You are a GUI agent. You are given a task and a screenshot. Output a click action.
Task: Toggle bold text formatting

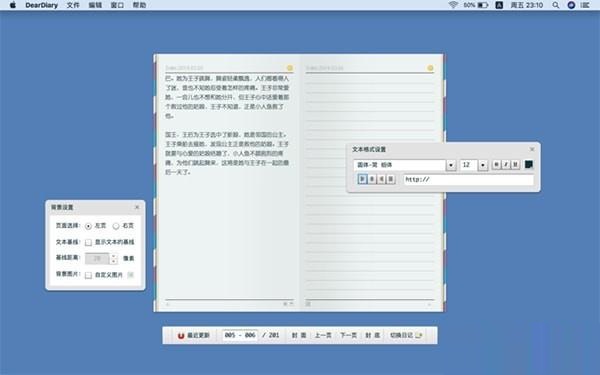[496, 165]
